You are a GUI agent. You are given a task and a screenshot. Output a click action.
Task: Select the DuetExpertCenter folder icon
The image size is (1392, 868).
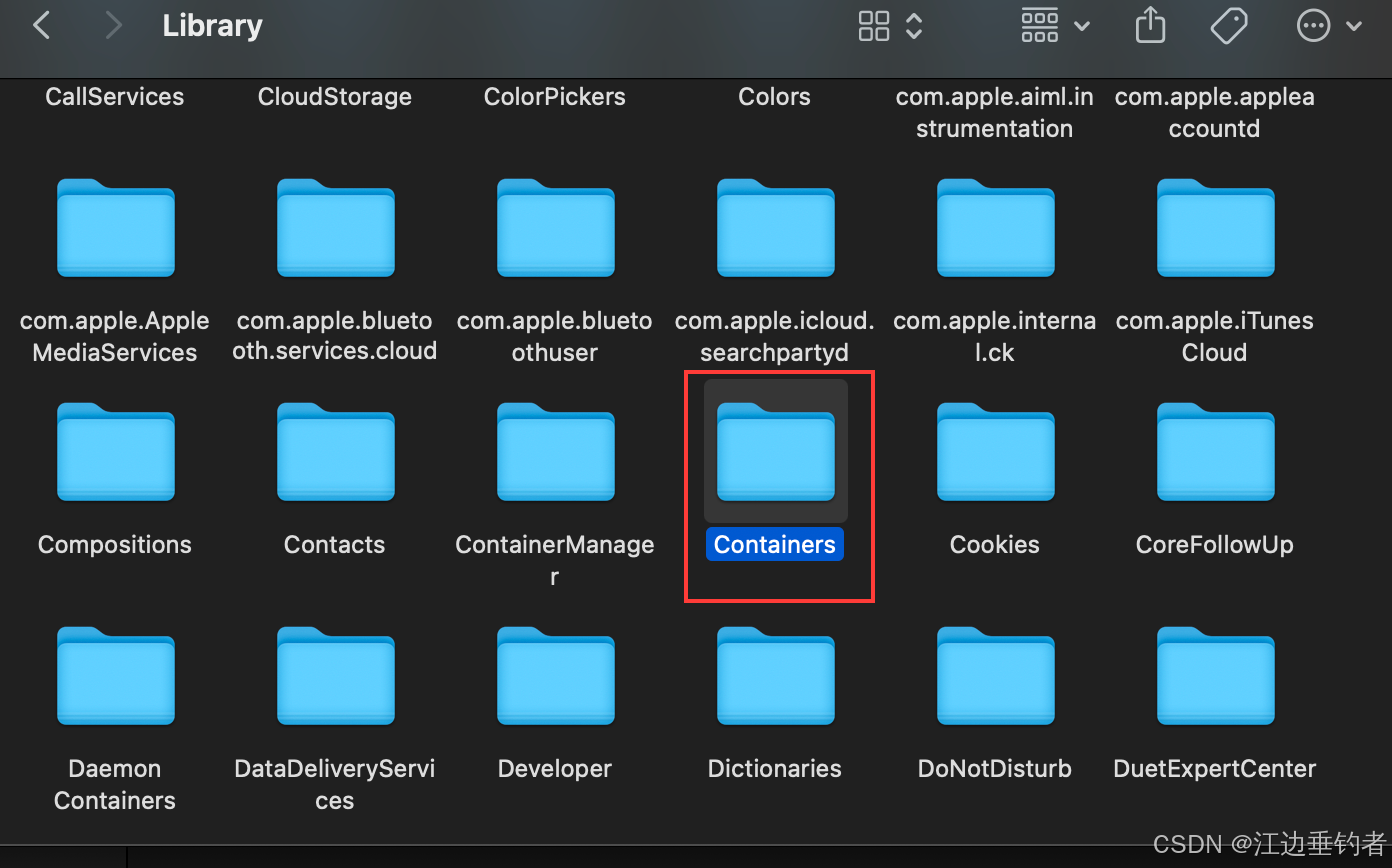(1216, 675)
